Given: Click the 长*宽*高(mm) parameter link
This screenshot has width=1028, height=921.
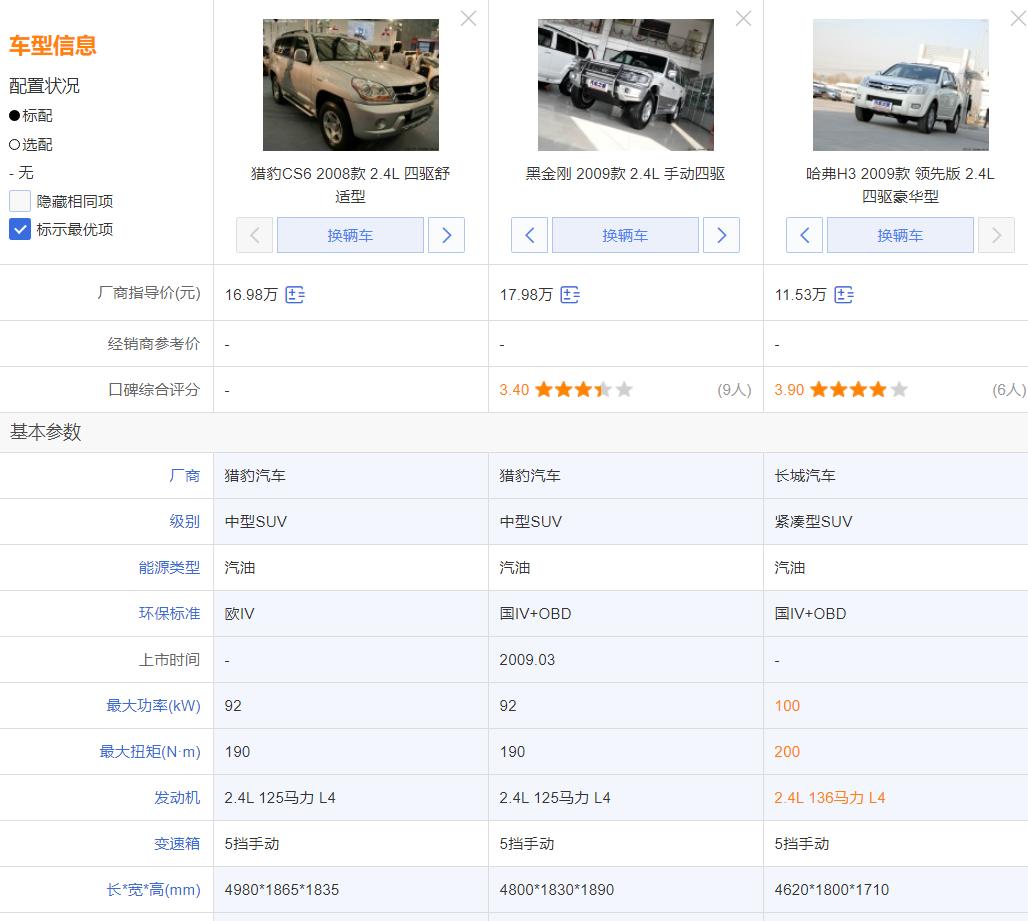Looking at the screenshot, I should click(x=155, y=889).
